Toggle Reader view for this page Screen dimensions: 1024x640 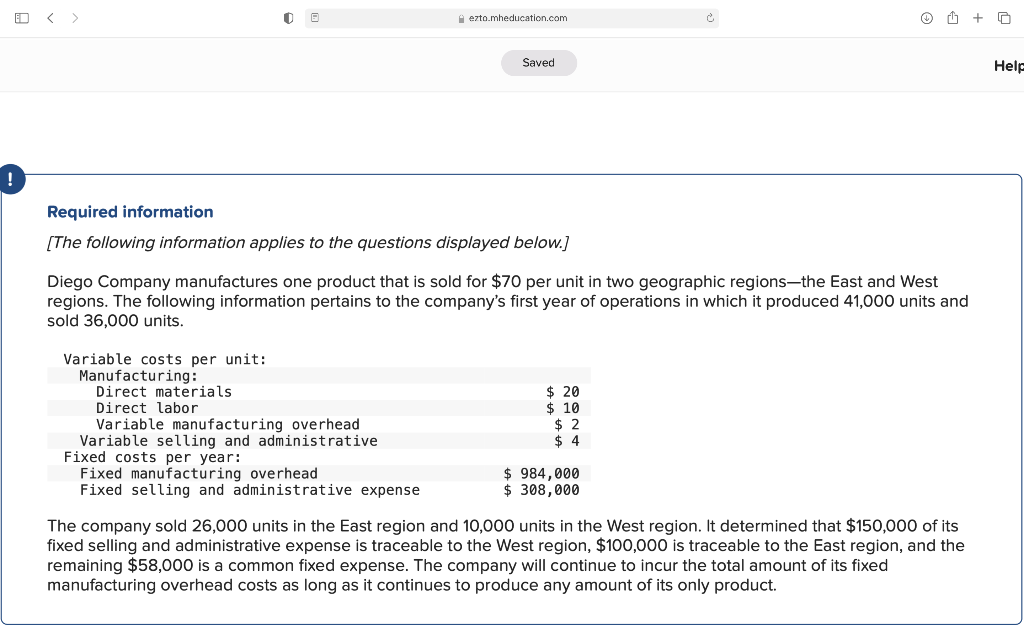click(x=313, y=17)
